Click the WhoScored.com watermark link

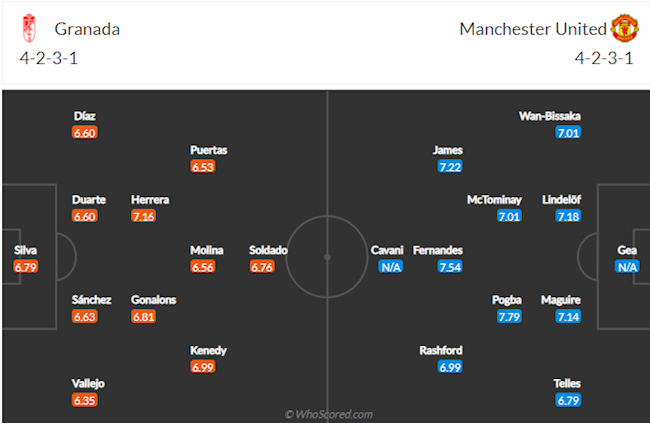(x=328, y=413)
